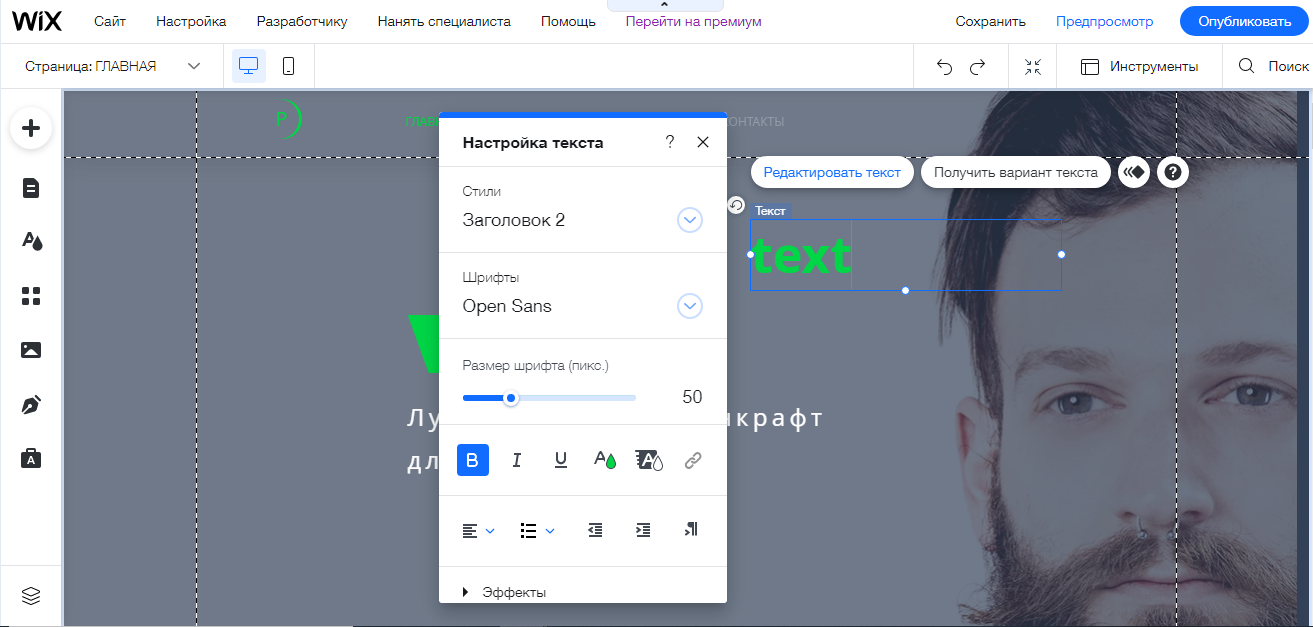Collapse the top bar with chevron tab
This screenshot has height=627, width=1313.
[x=664, y=6]
